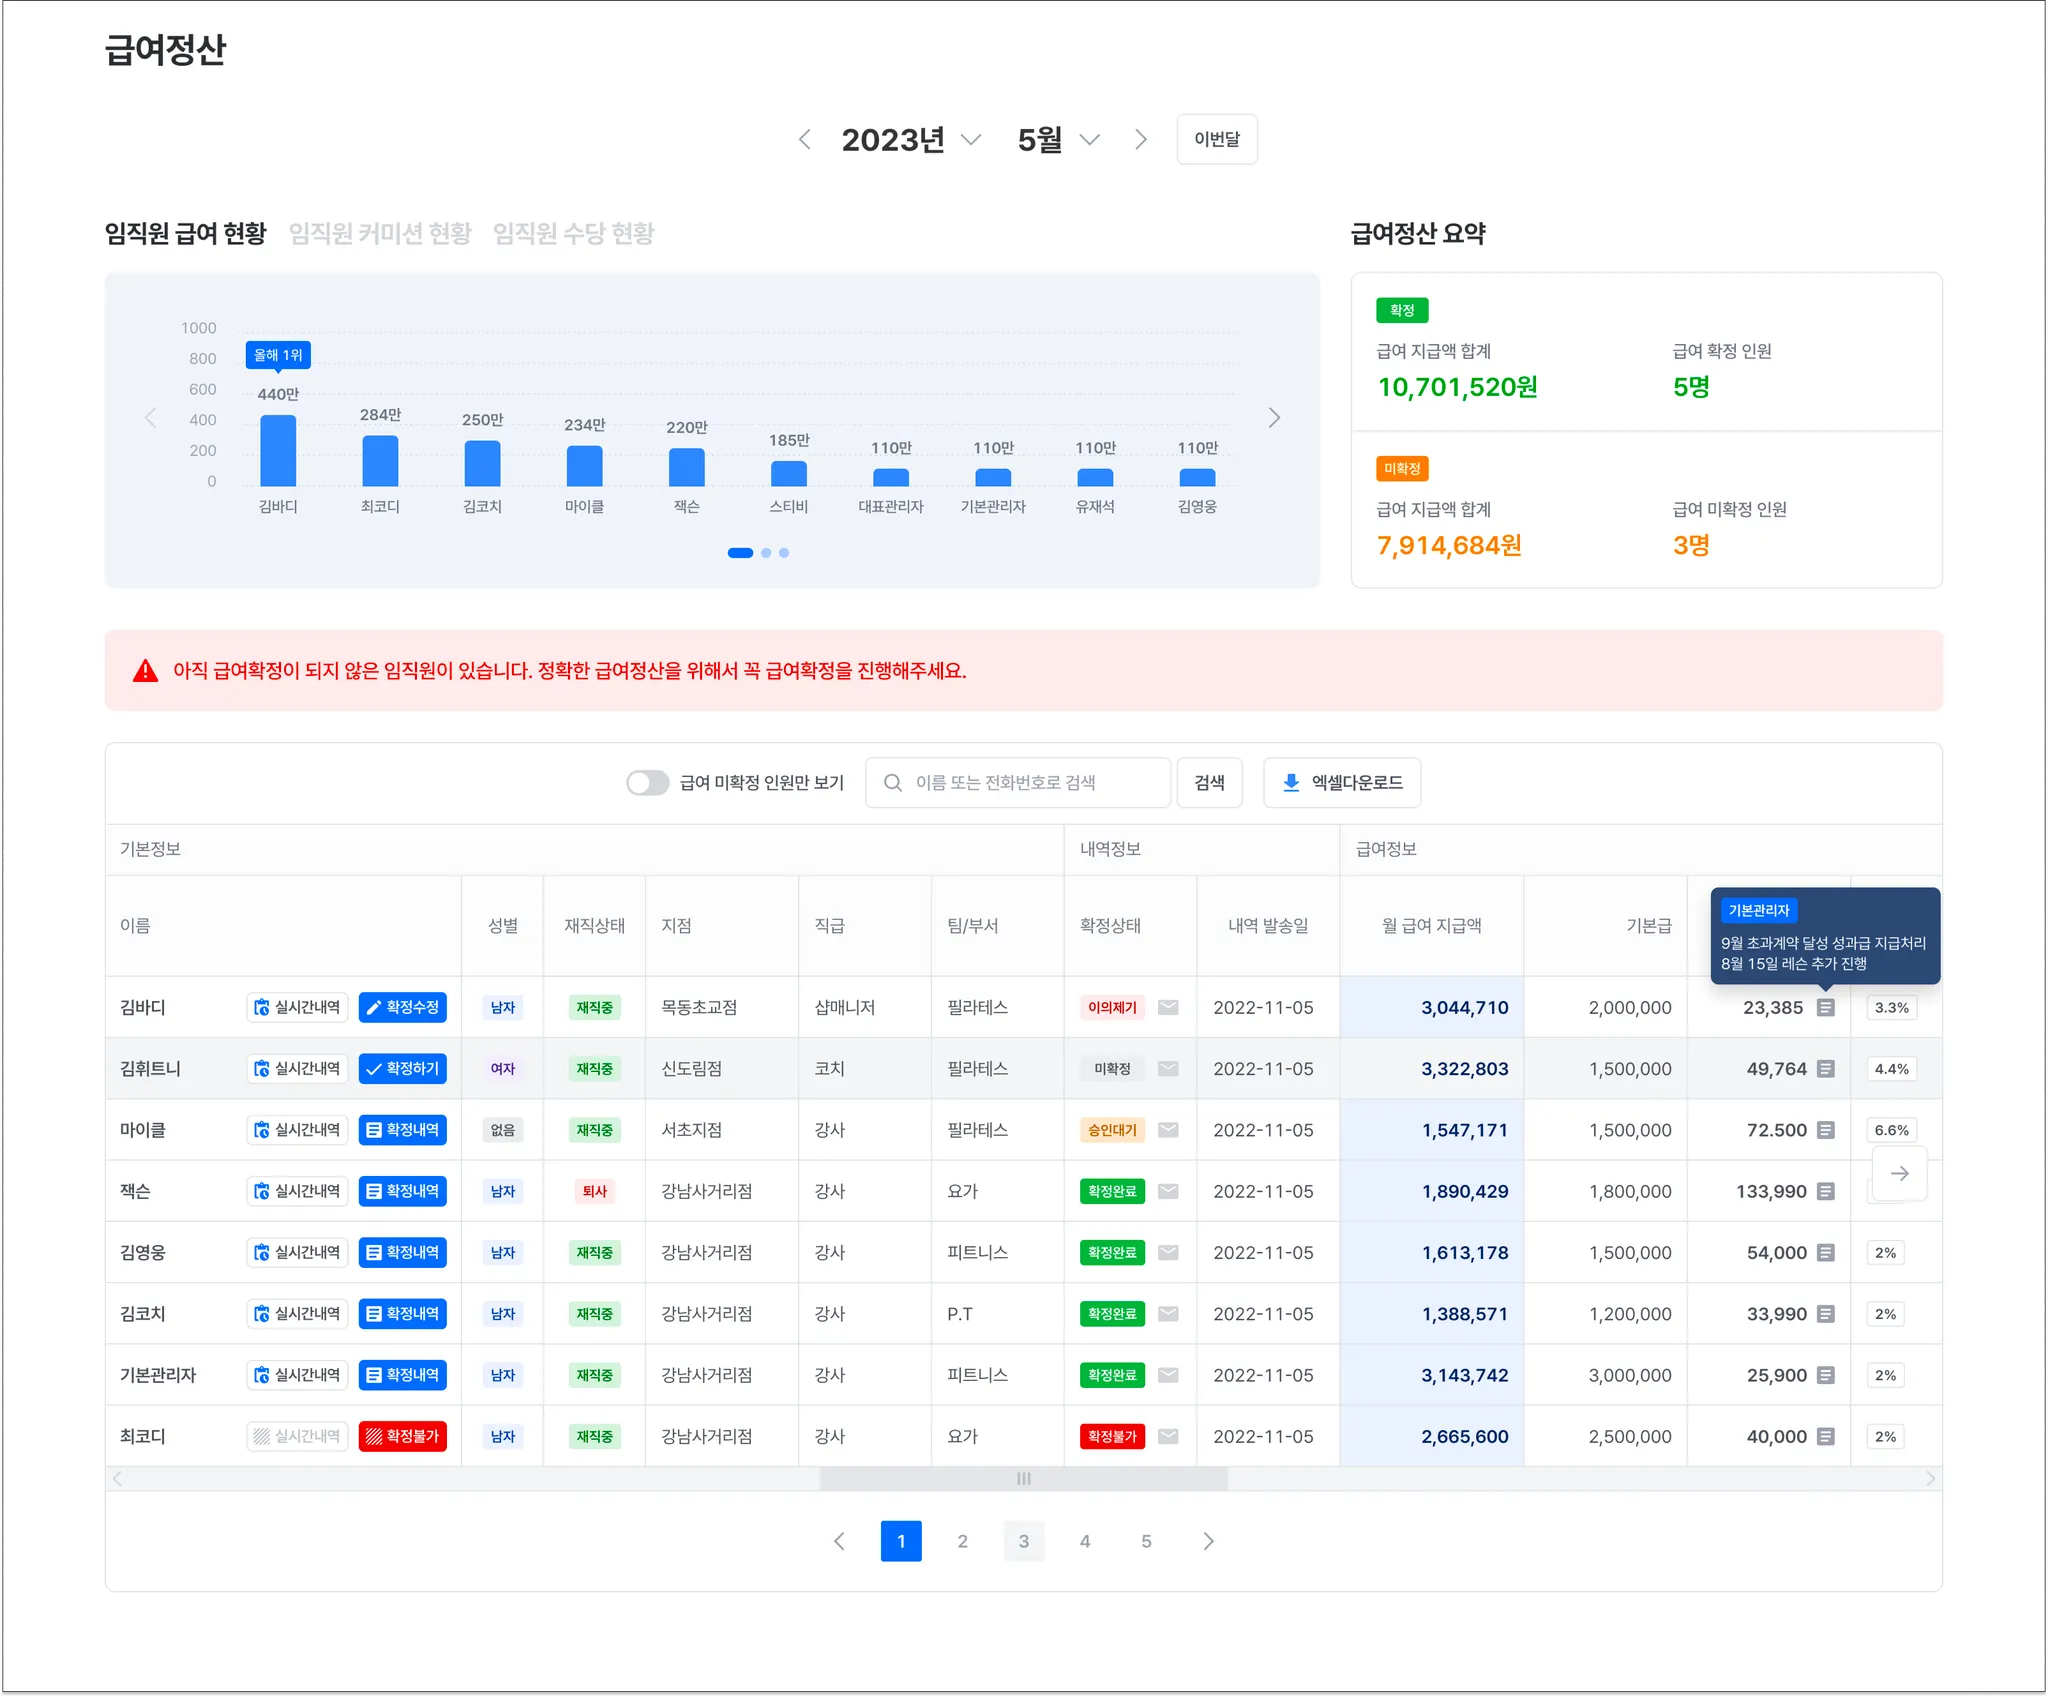Click mail icon in 최코디 row
Viewport: 2048px width, 1697px height.
point(1167,1436)
